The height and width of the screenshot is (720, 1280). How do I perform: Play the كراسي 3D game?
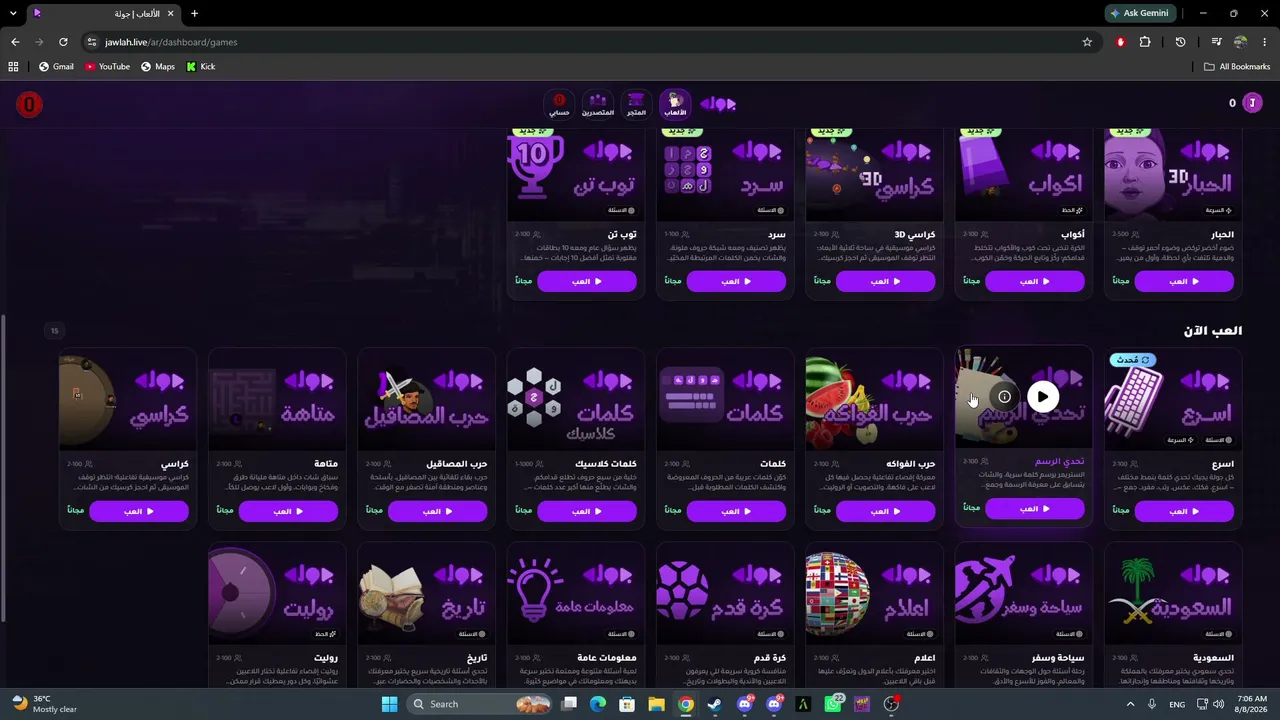coord(885,282)
